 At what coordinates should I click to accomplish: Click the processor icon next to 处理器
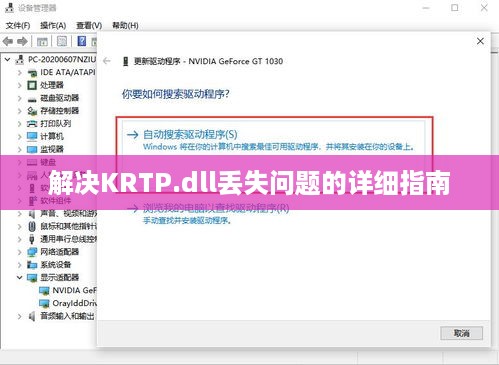(x=32, y=85)
